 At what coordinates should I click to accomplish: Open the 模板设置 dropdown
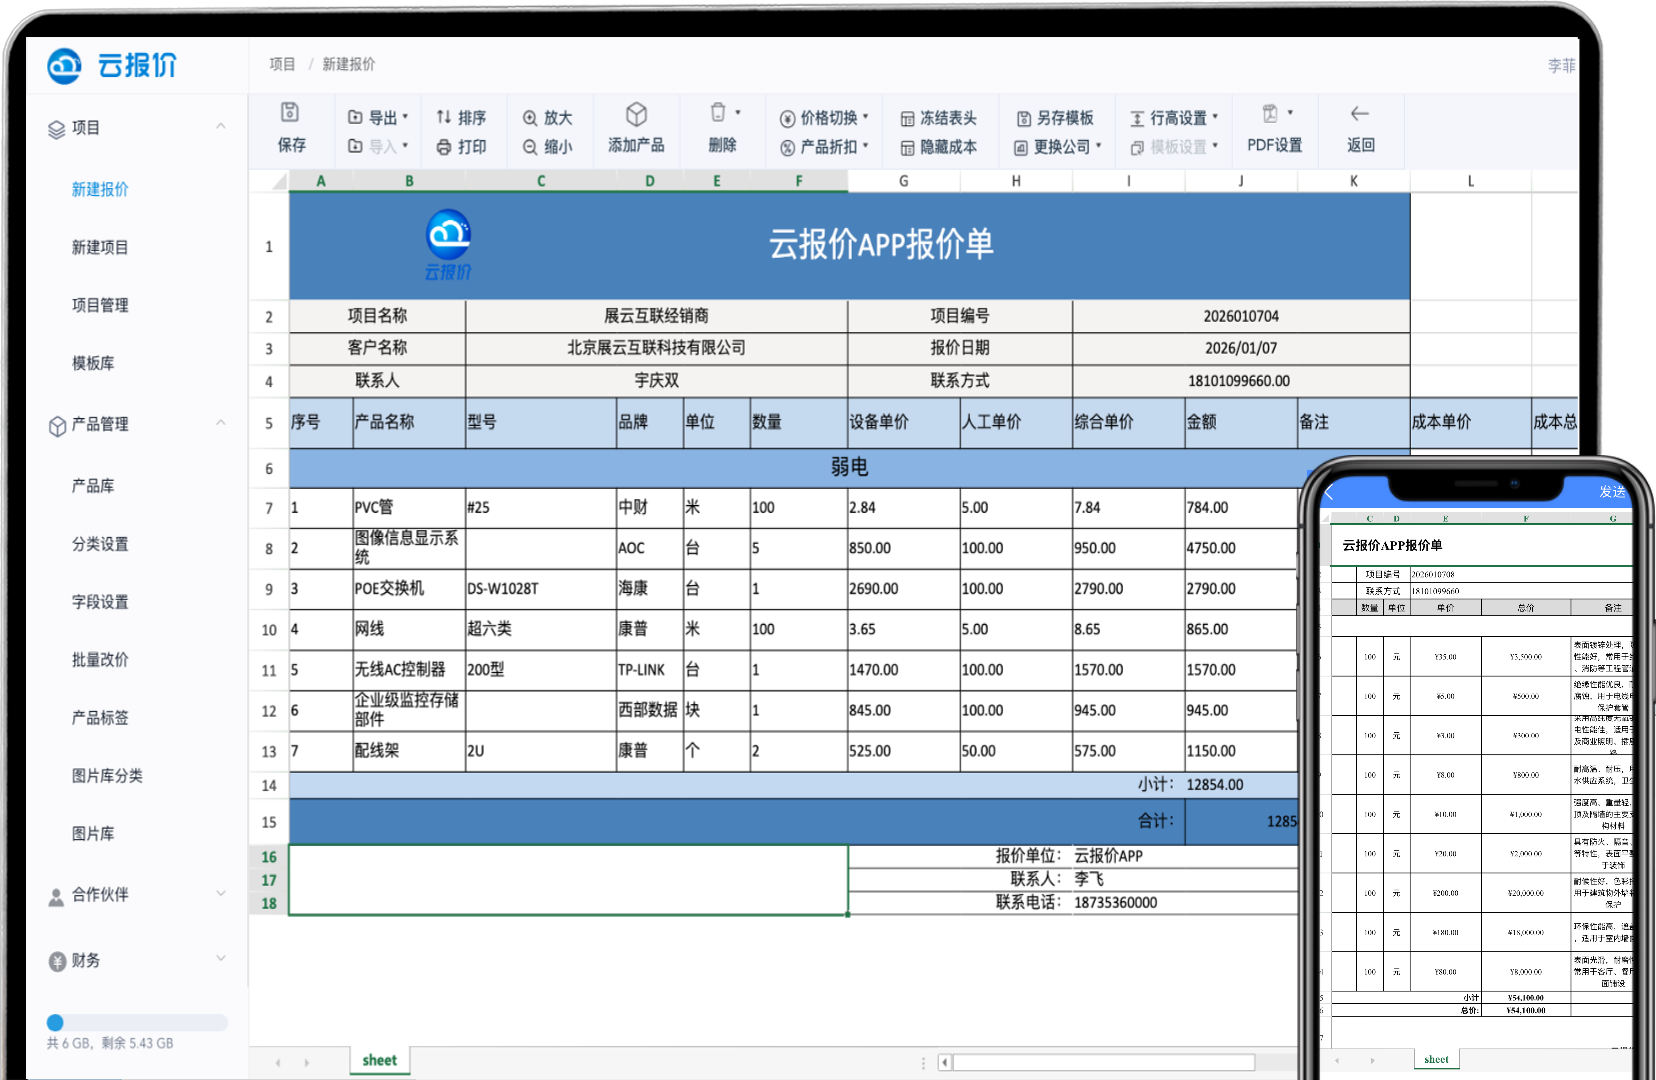tap(1175, 147)
